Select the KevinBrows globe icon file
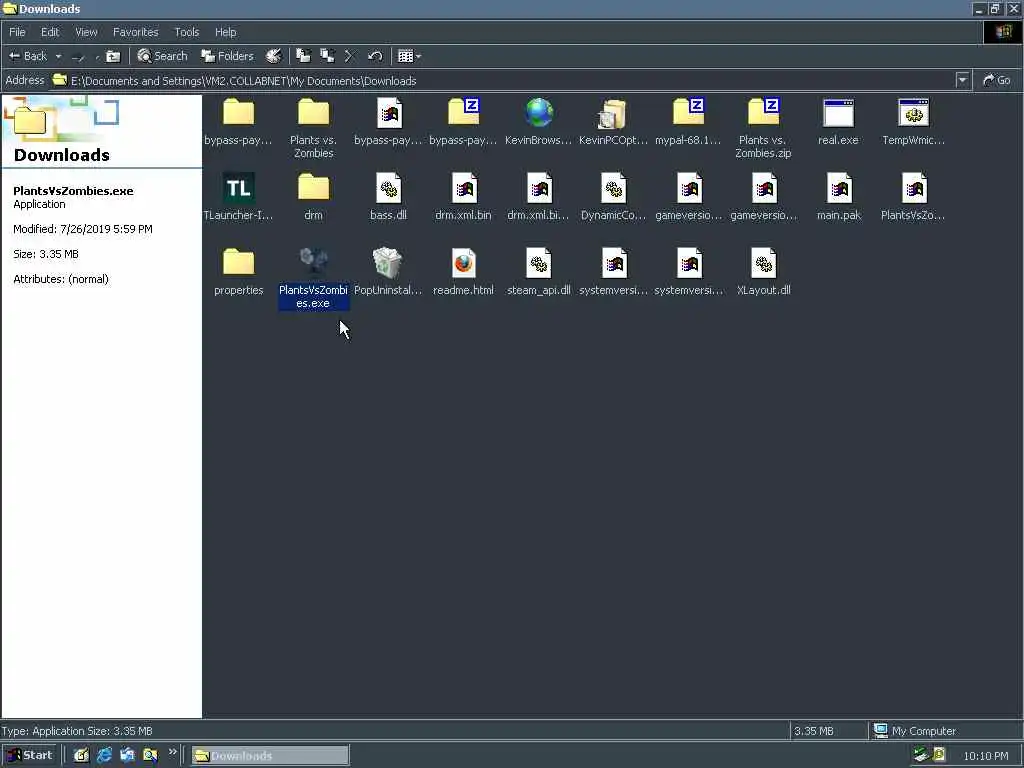This screenshot has height=768, width=1024. pyautogui.click(x=539, y=122)
